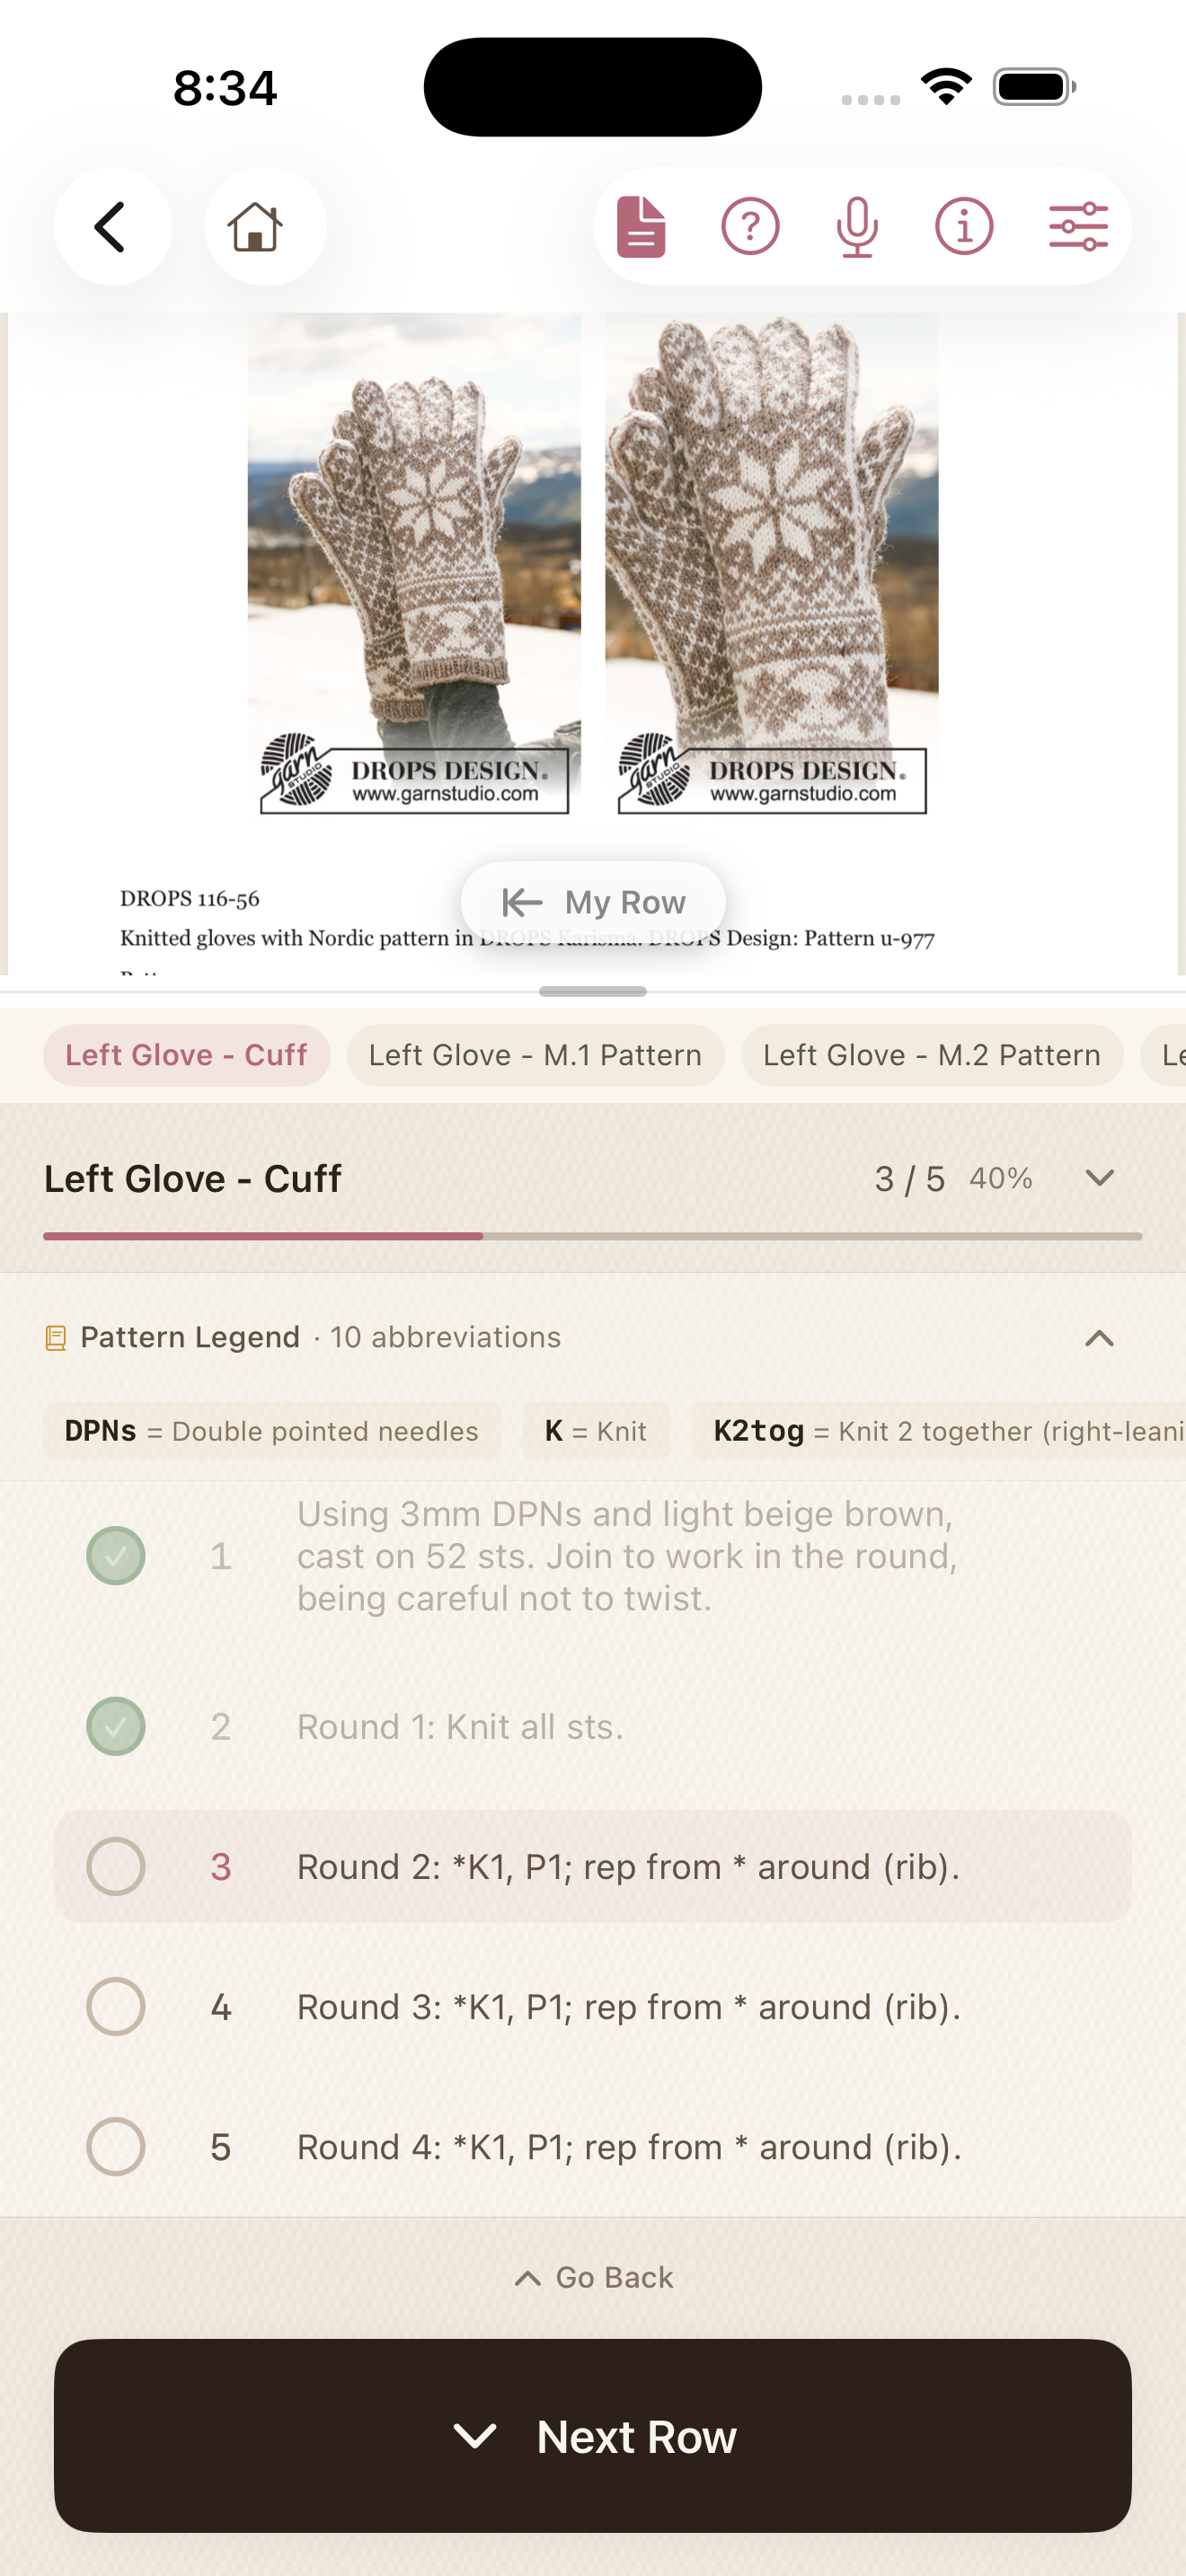1186x2576 pixels.
Task: Collapse the row list via Go Back
Action: [592, 2277]
